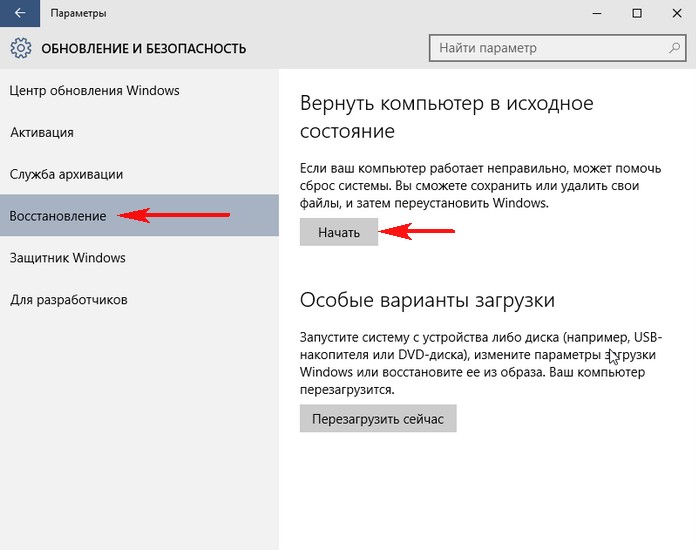Click the "ОБНОВЛЕНИЕ И БЕЗОПАСНОСТЬ" title
696x550 pixels.
(x=143, y=48)
